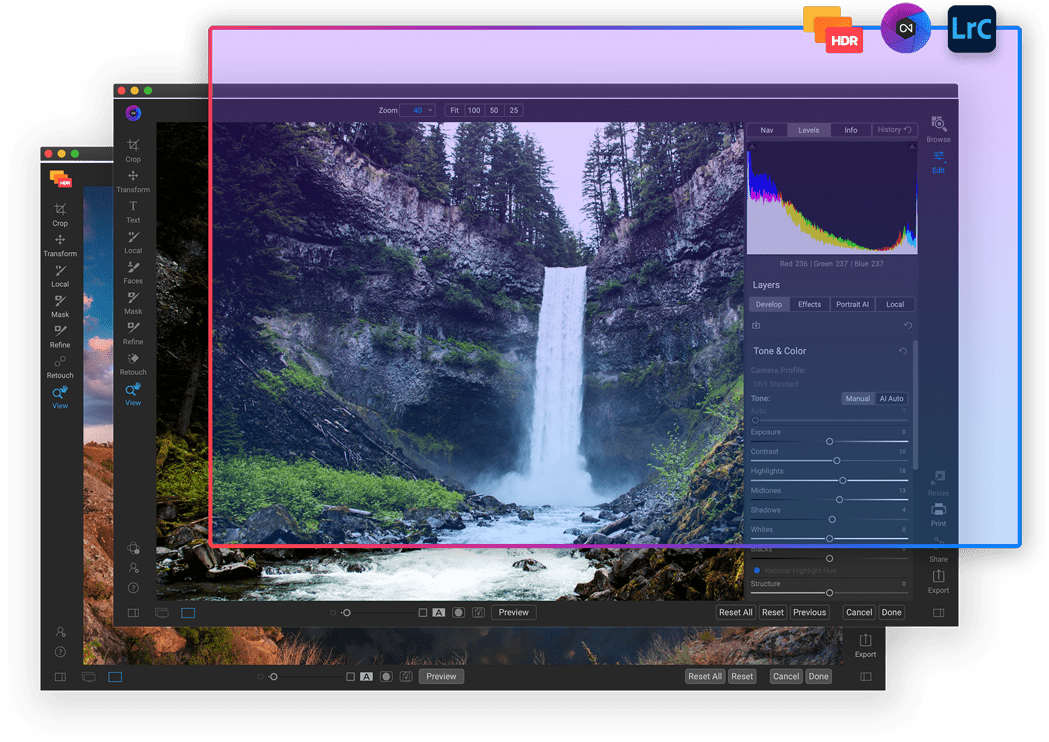This screenshot has height=742, width=1049.
Task: Select the Local tool in HDR window
Action: click(x=60, y=275)
